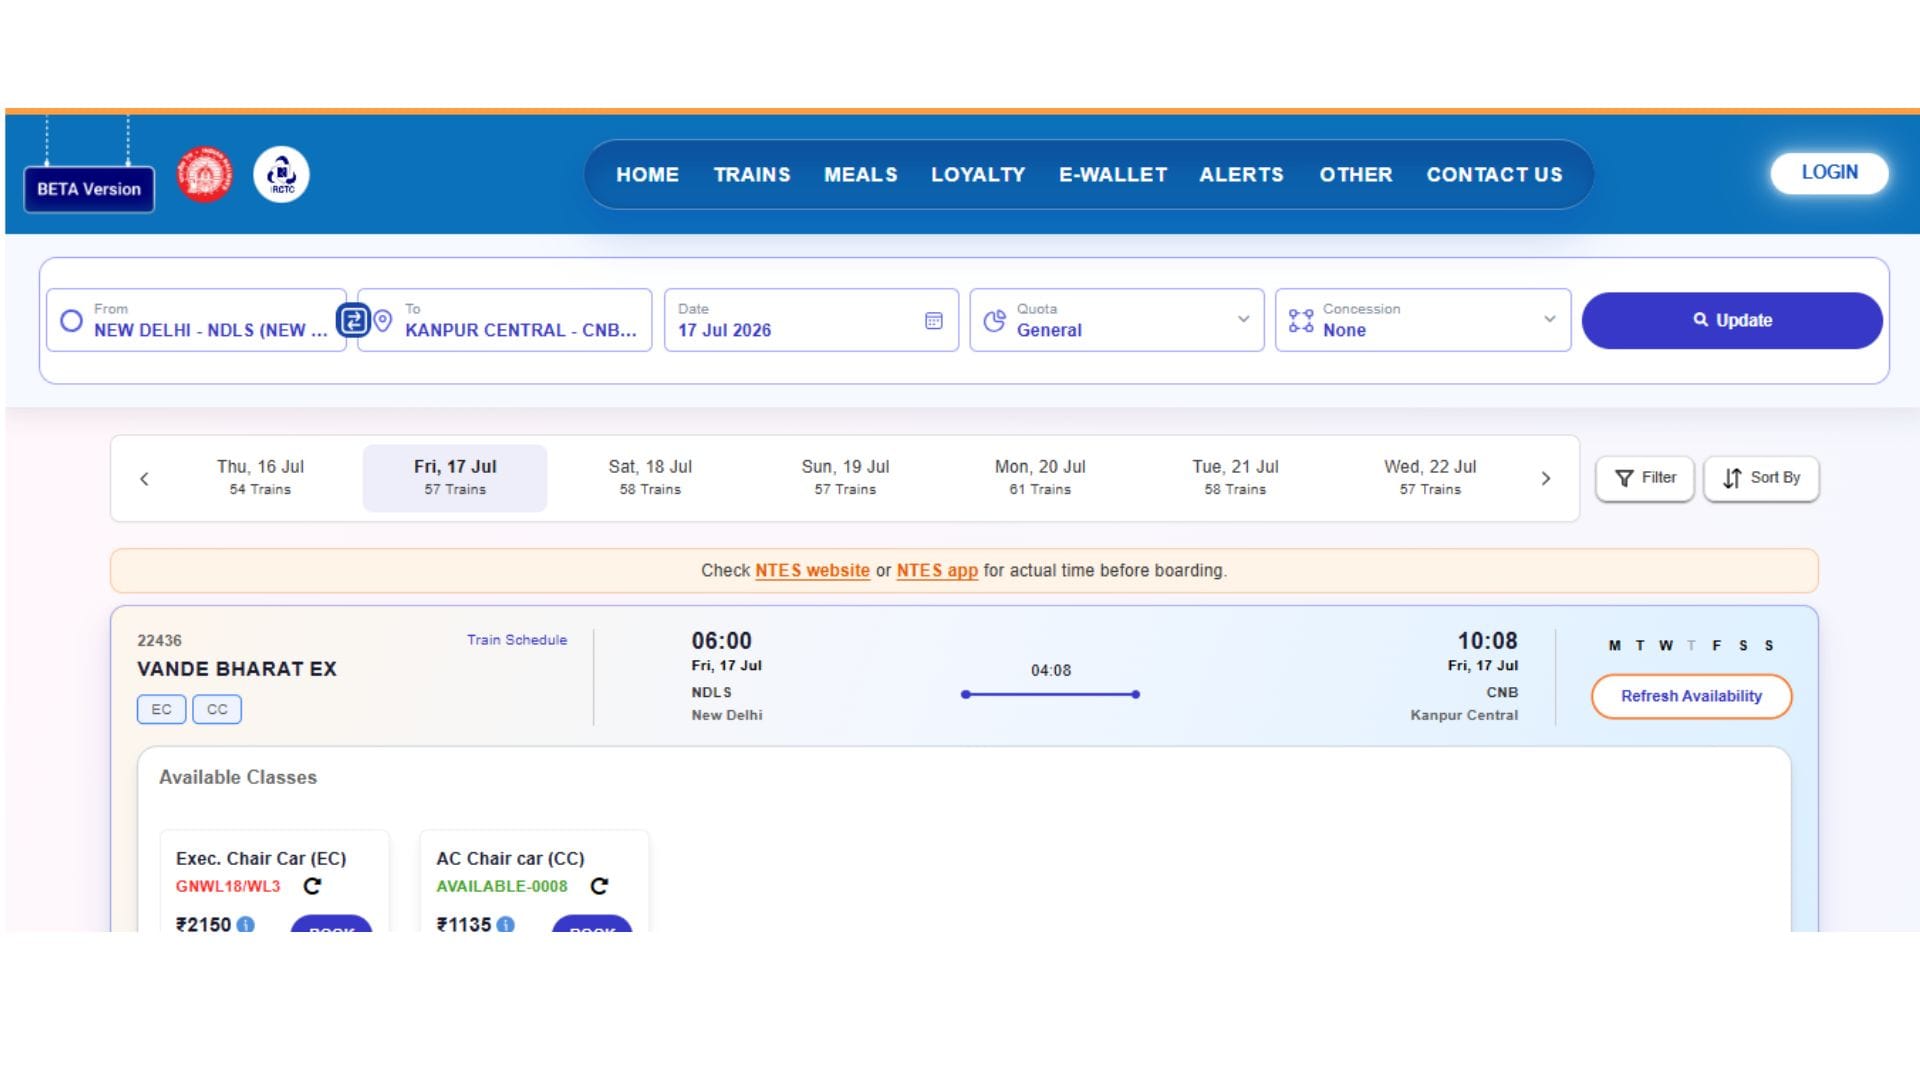Click the Login button
1920x1080 pixels.
point(1829,172)
